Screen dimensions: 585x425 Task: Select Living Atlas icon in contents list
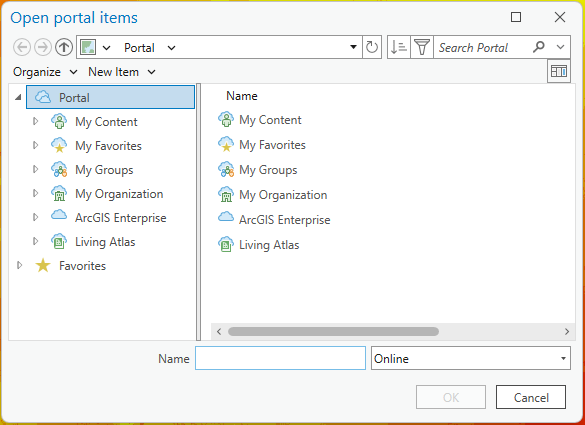click(x=226, y=244)
